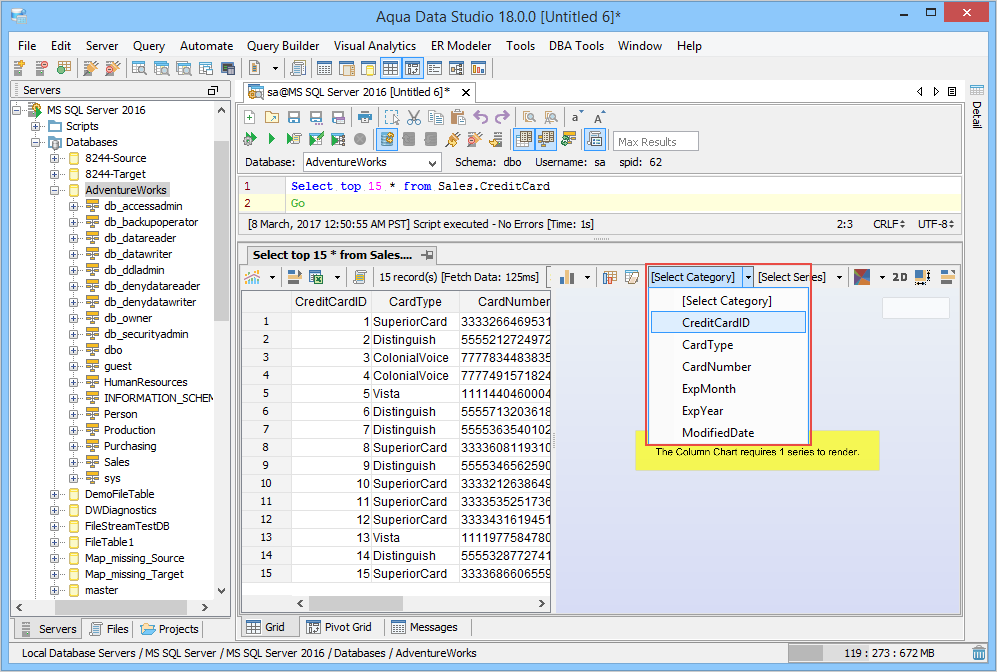Open the ER Modeler diagram icon
The width and height of the screenshot is (997, 672).
pos(456,68)
